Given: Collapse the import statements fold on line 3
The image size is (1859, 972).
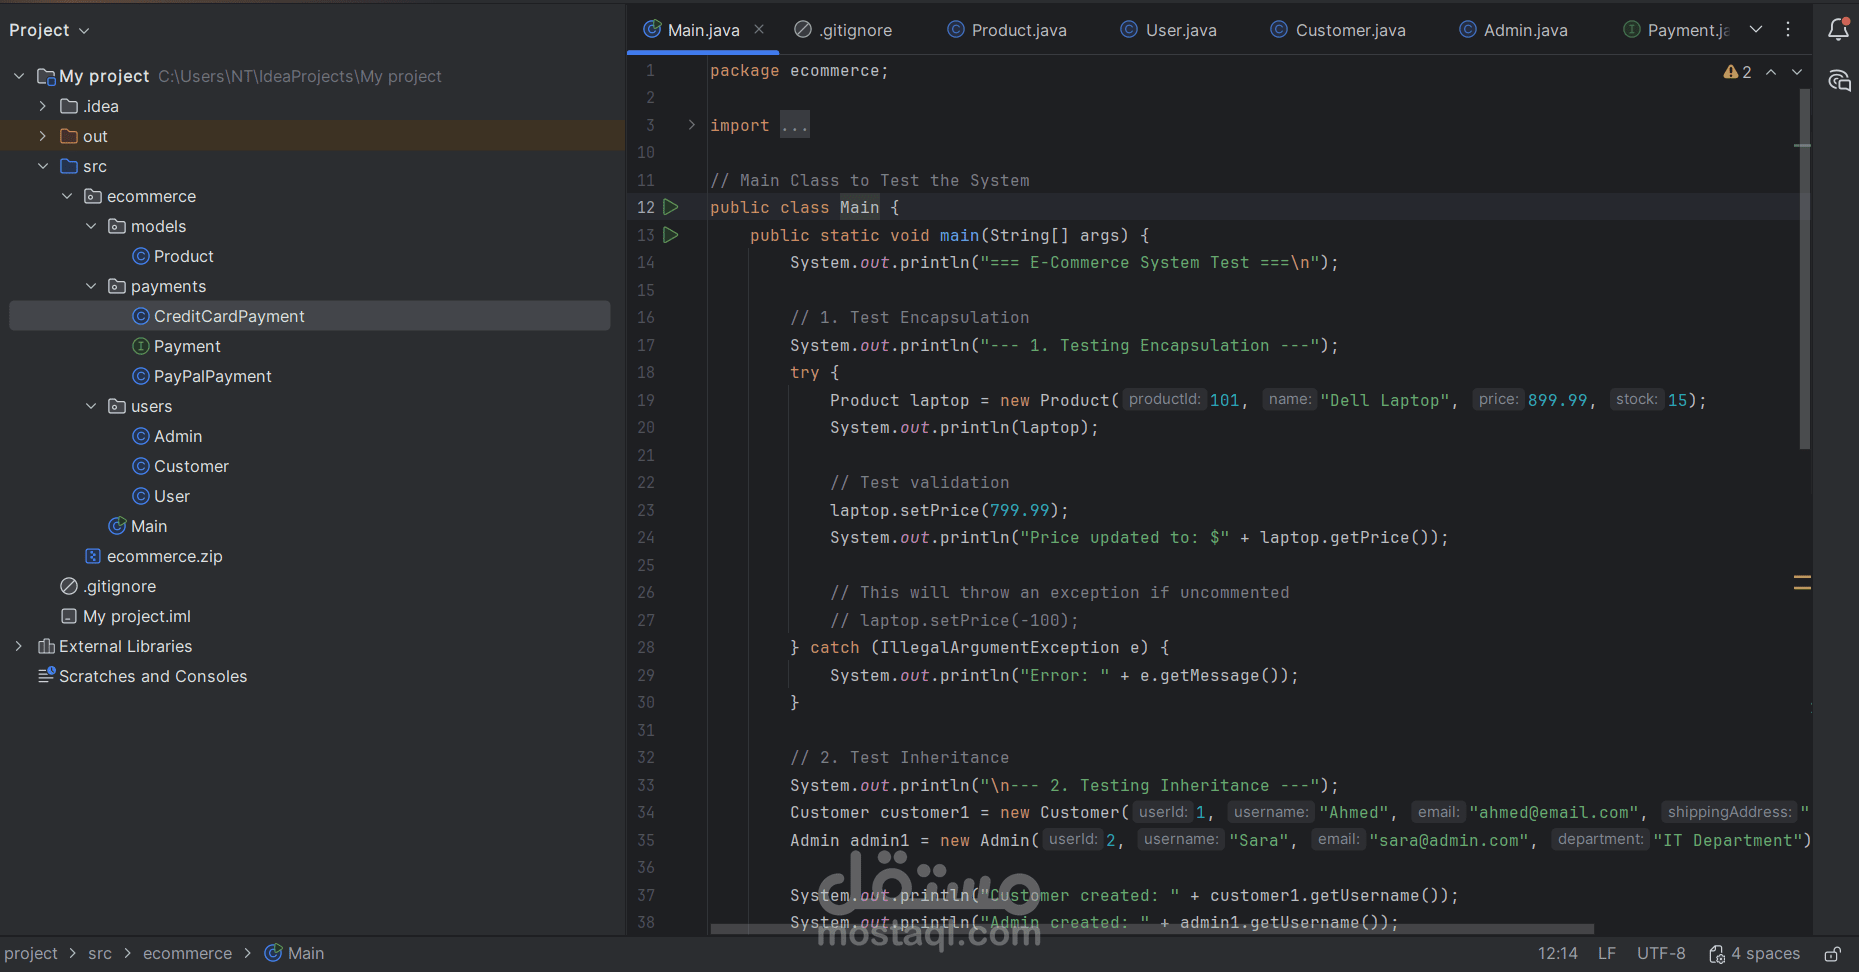Looking at the screenshot, I should [690, 124].
